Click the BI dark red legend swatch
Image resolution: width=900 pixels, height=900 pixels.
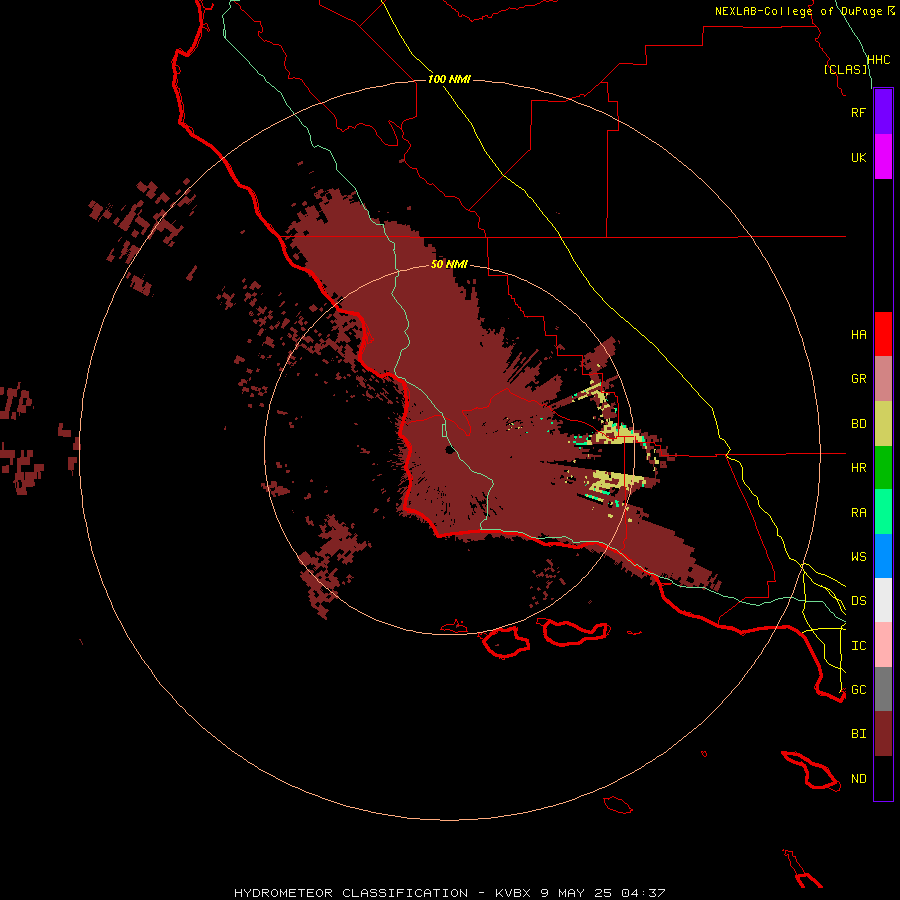[x=883, y=734]
